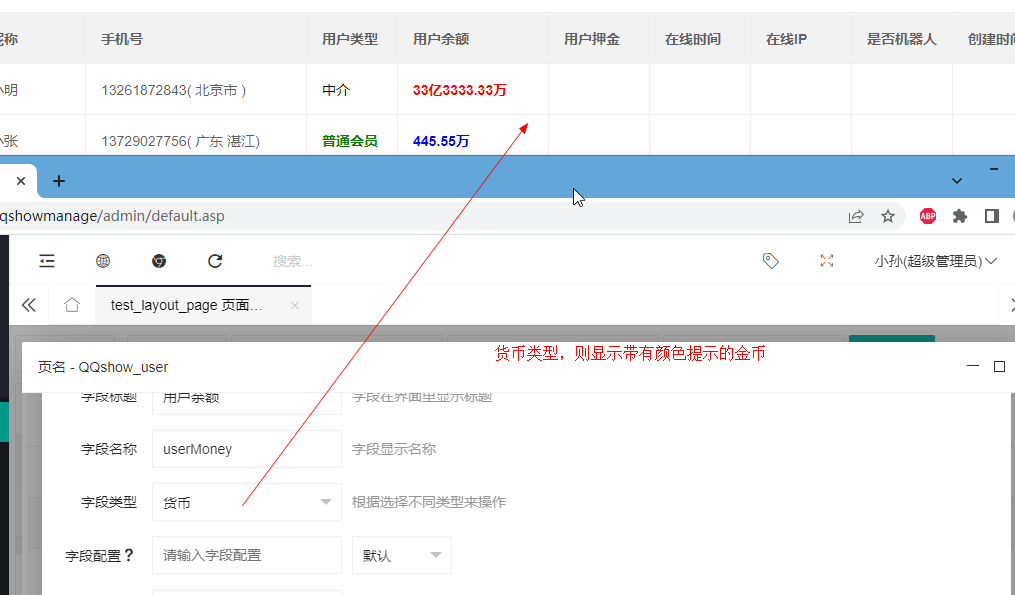This screenshot has width=1015, height=595.
Task: Click the tag note icon
Action: 770,261
